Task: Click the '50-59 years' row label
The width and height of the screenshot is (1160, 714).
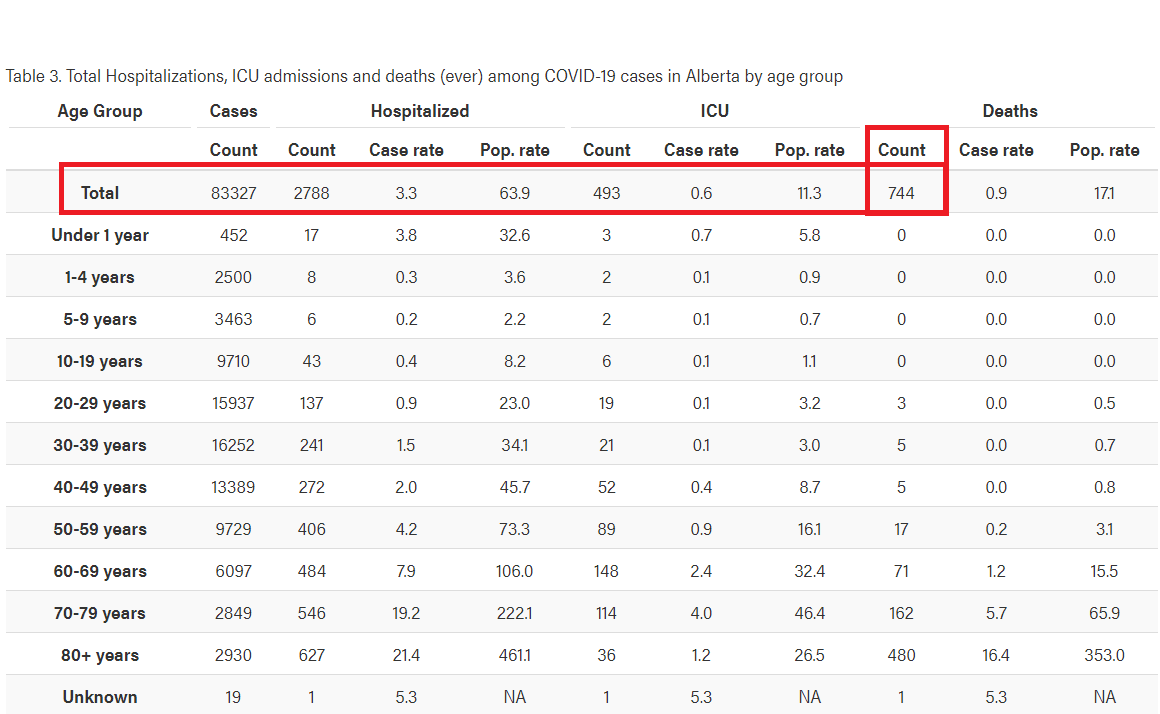Action: coord(100,530)
